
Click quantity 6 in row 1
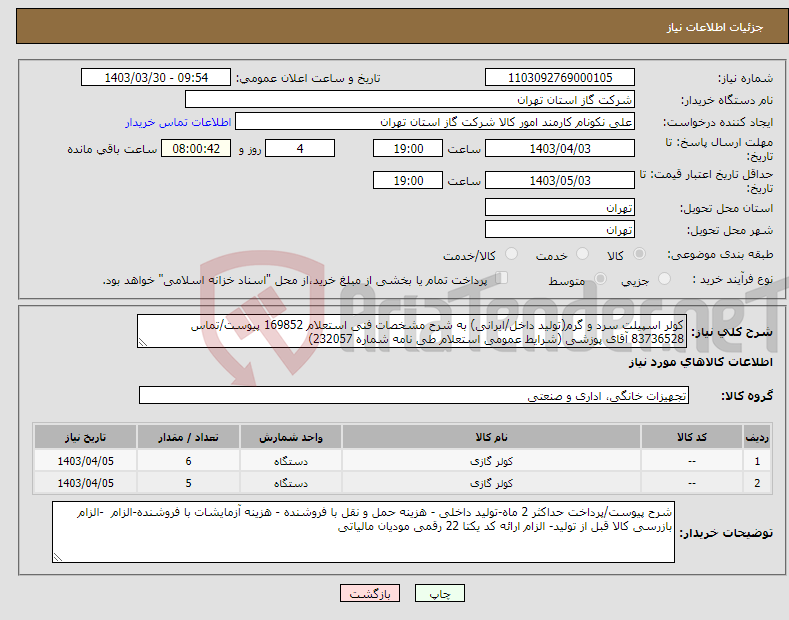(188, 461)
